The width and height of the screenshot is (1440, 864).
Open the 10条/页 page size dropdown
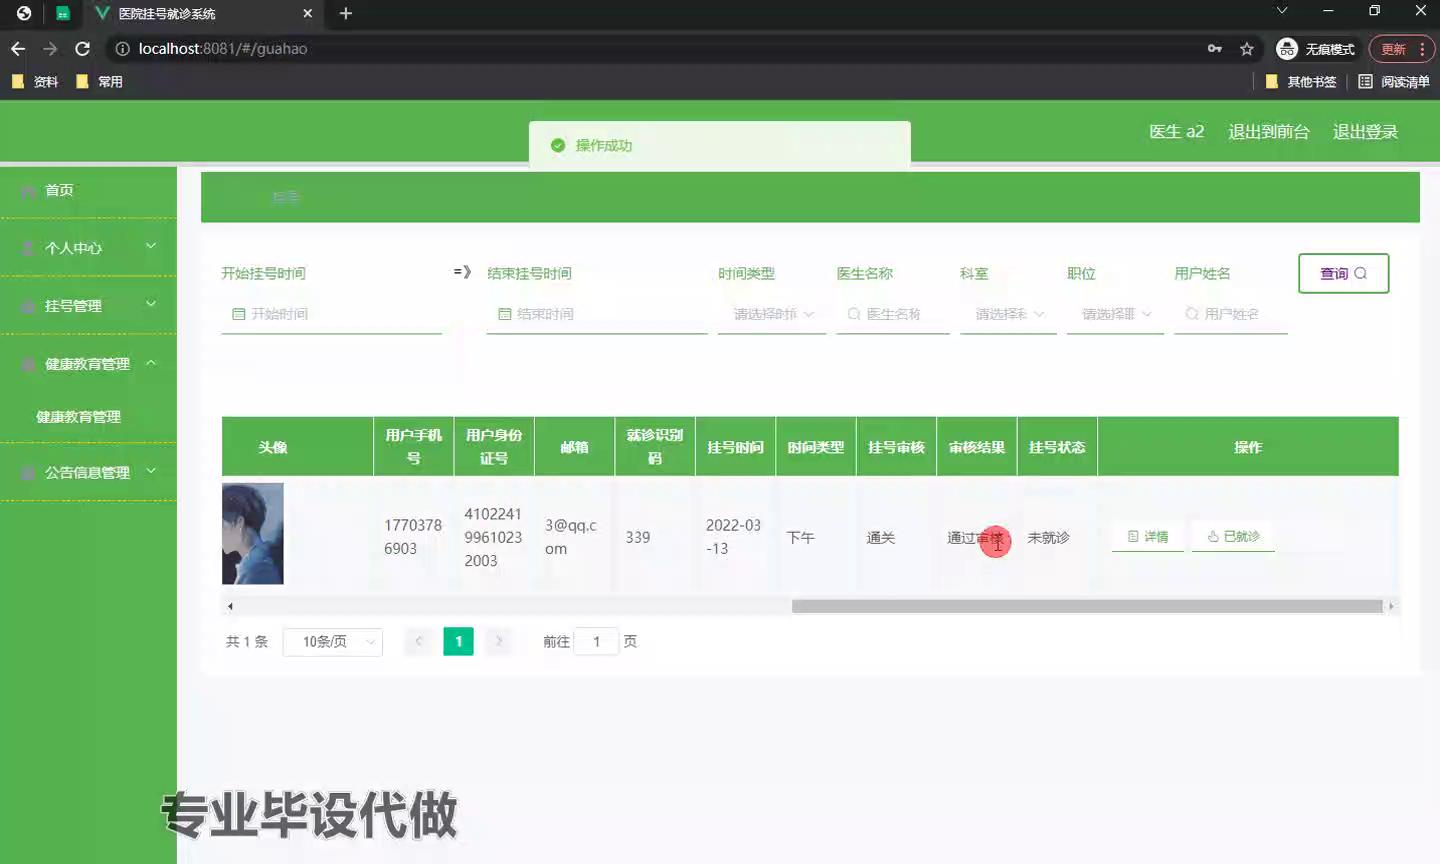click(332, 642)
